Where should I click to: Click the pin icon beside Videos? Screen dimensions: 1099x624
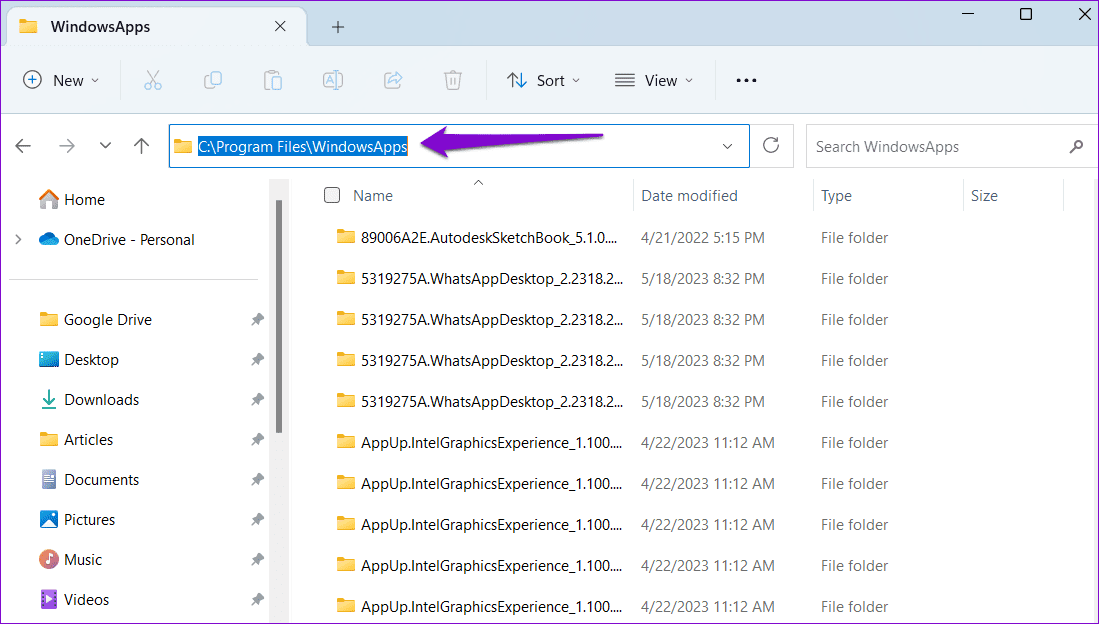257,599
